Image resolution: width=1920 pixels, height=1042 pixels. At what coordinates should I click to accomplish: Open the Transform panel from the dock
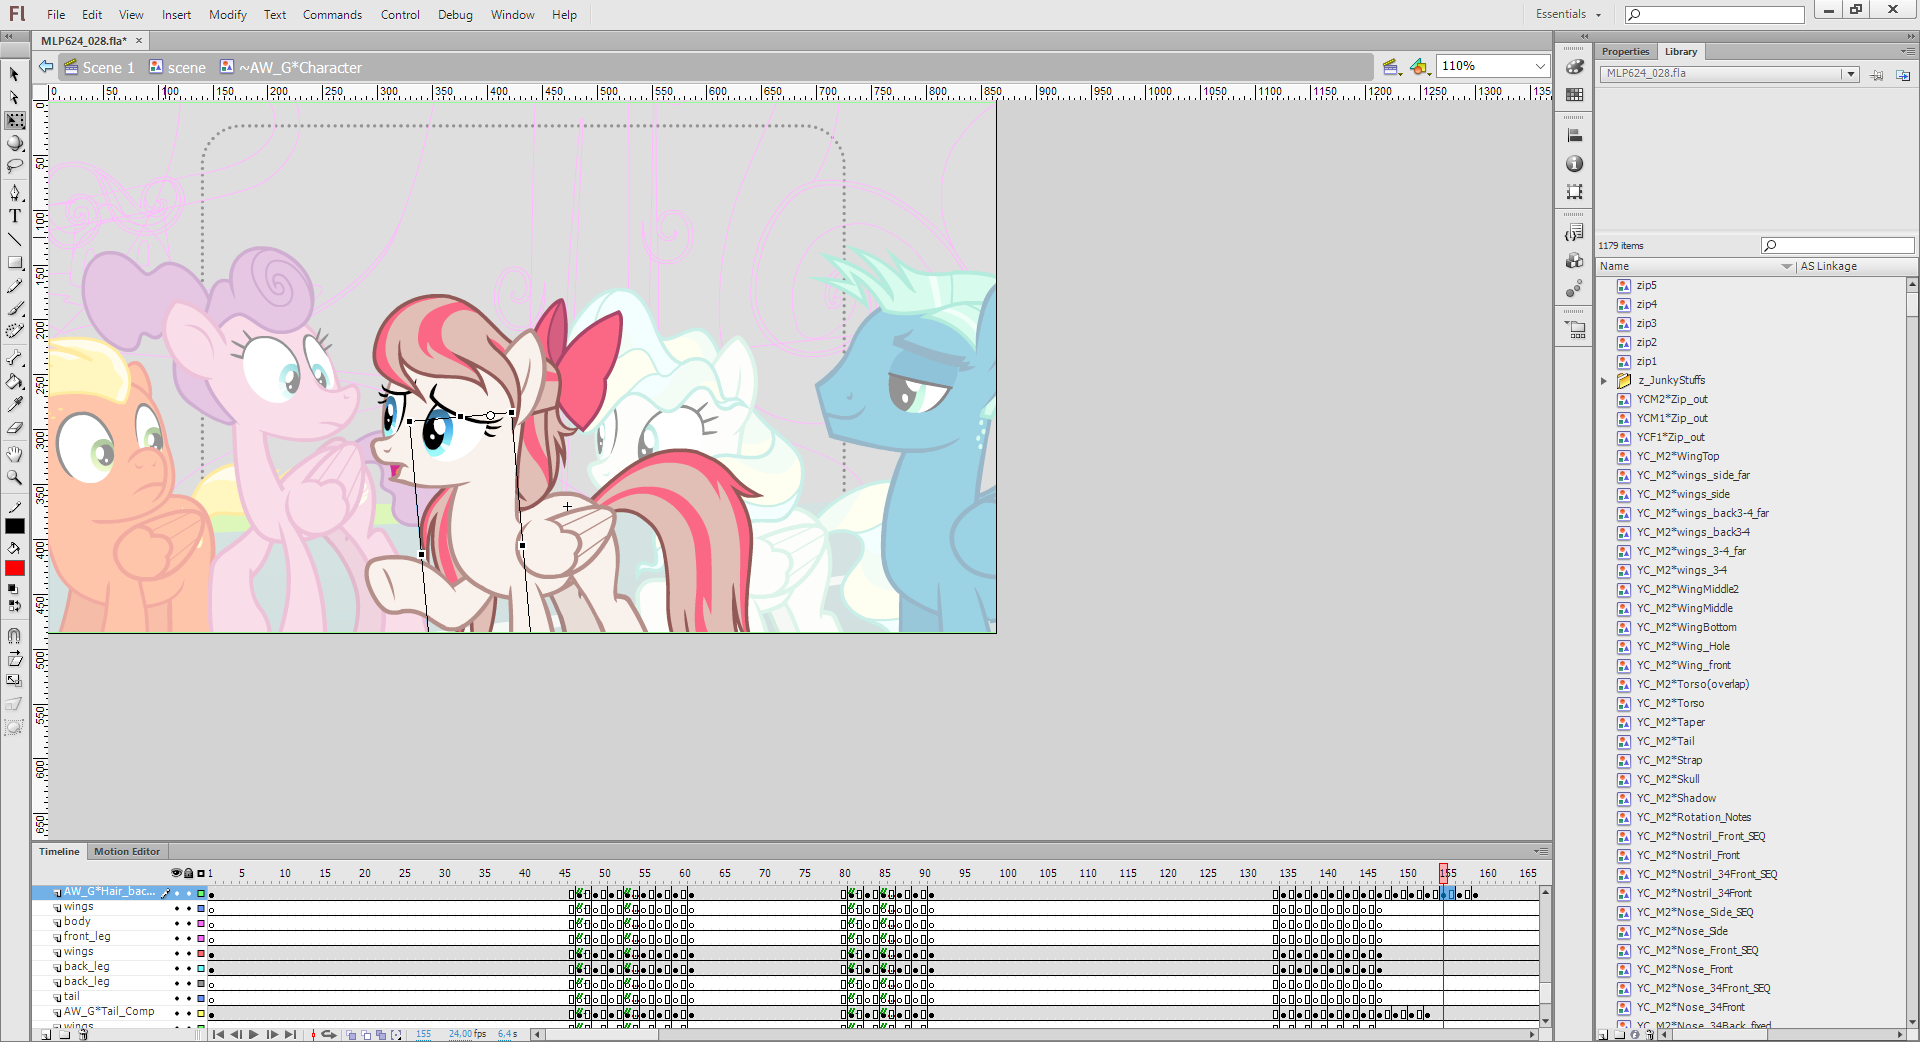coord(1575,192)
